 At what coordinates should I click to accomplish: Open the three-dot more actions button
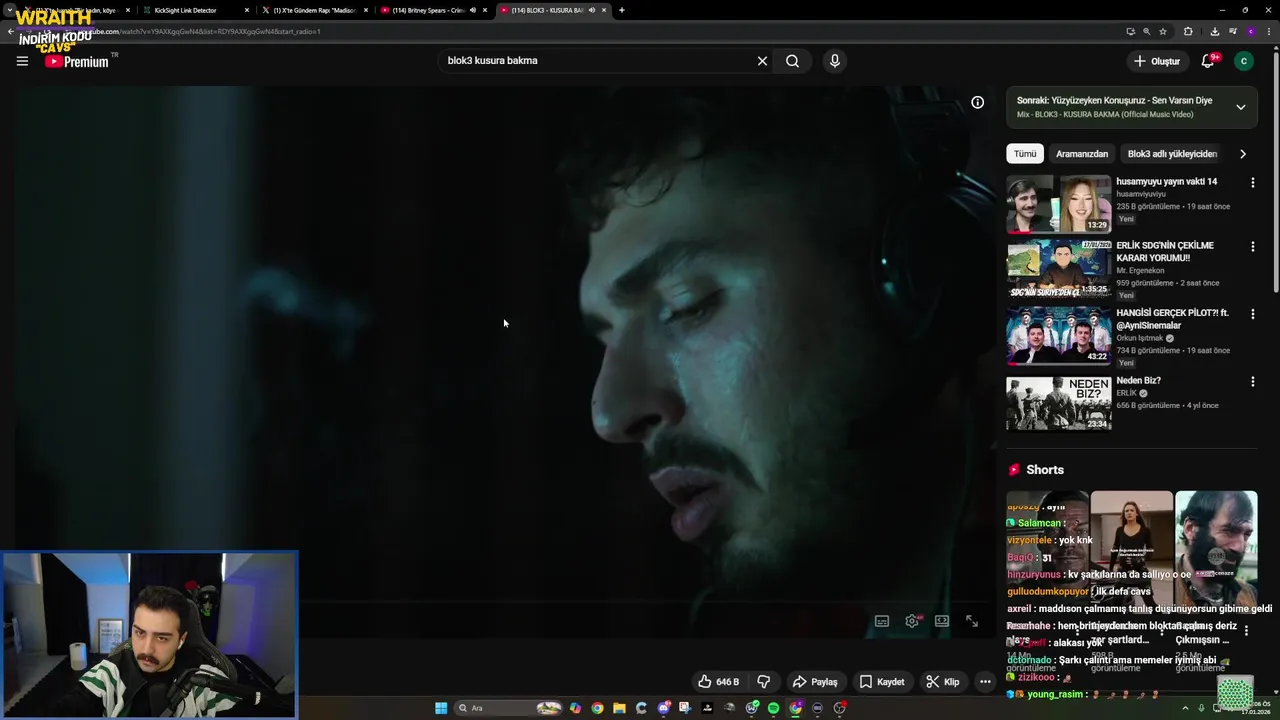(985, 682)
